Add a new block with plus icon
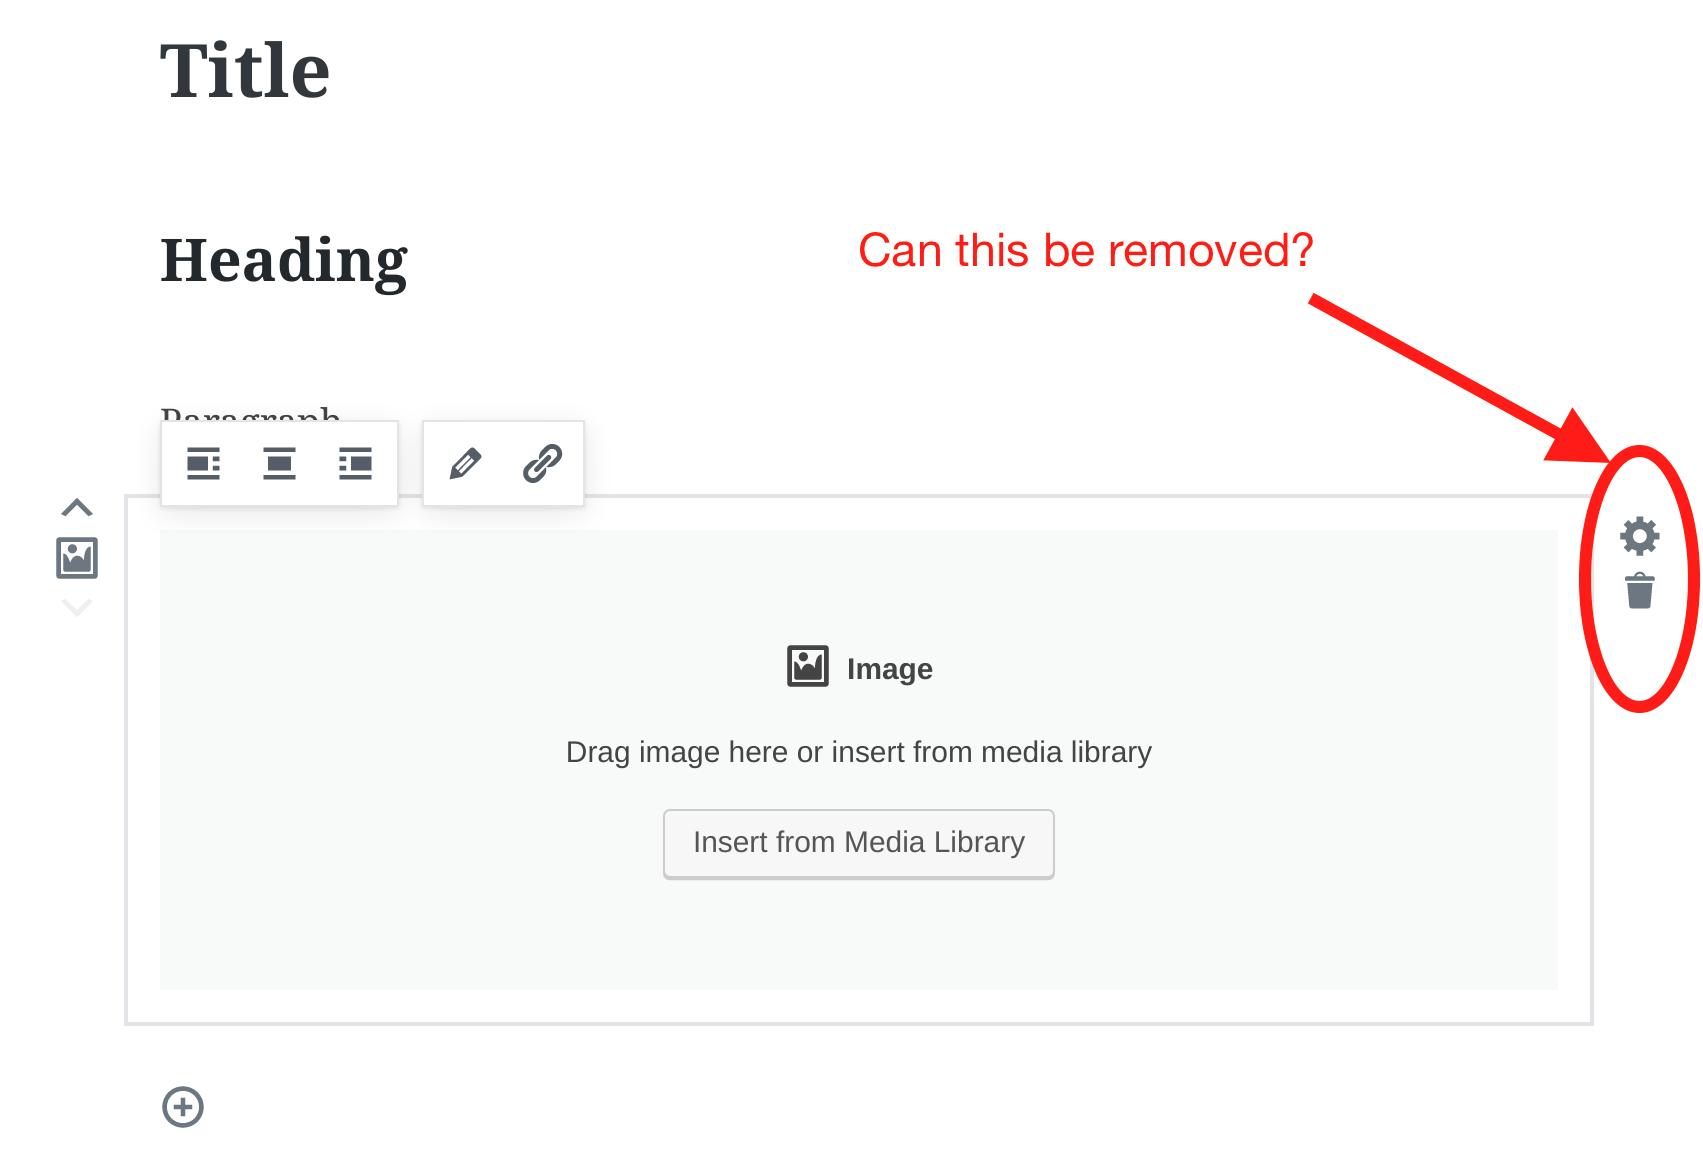 click(x=183, y=1107)
